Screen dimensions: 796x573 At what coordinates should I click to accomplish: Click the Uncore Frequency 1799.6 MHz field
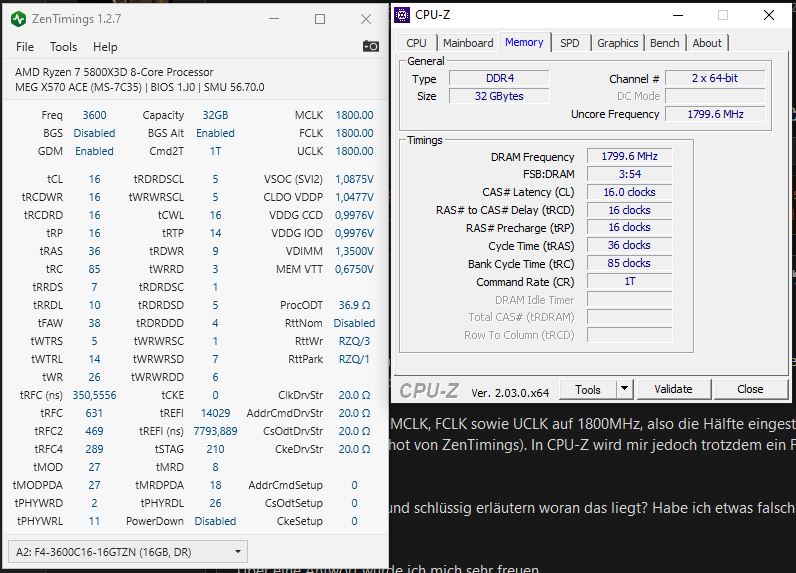click(715, 114)
